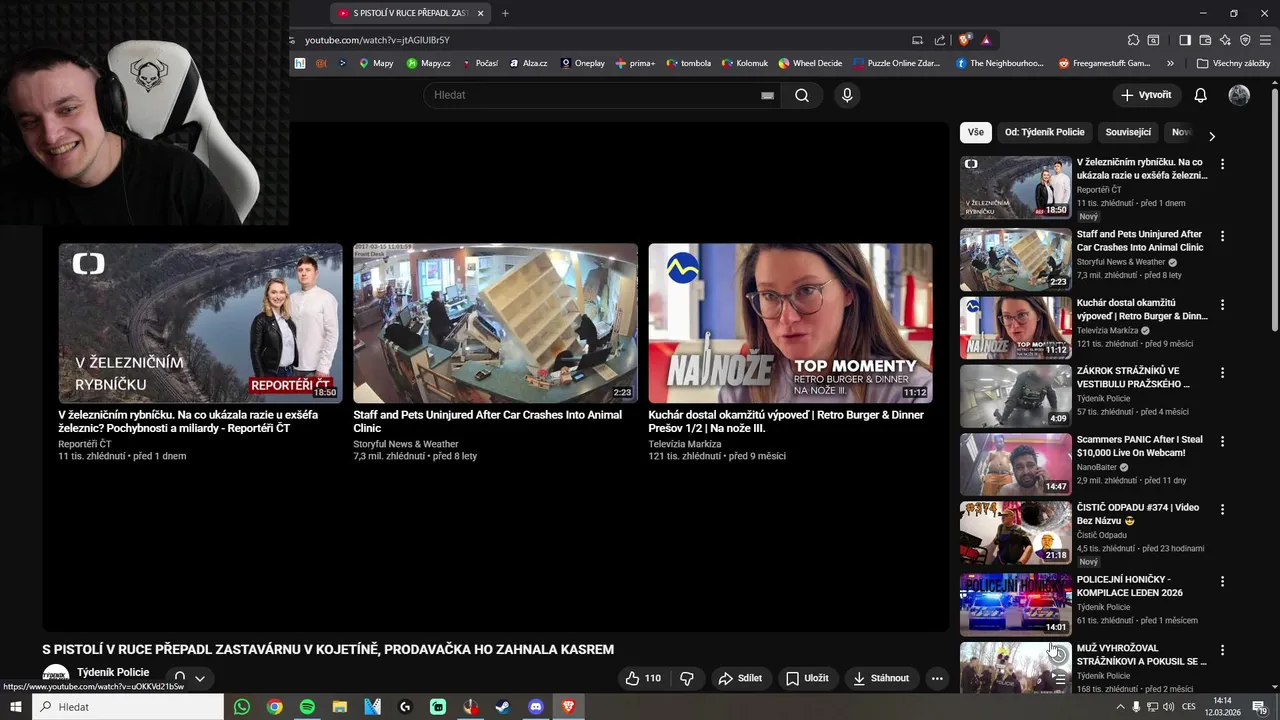Click the Sdílet share button
Image resolution: width=1280 pixels, height=720 pixels.
pos(740,678)
